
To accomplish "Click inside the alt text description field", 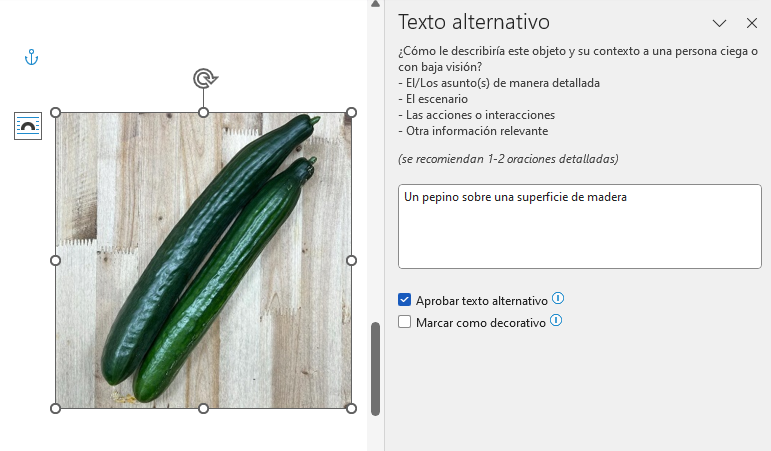I will [580, 226].
